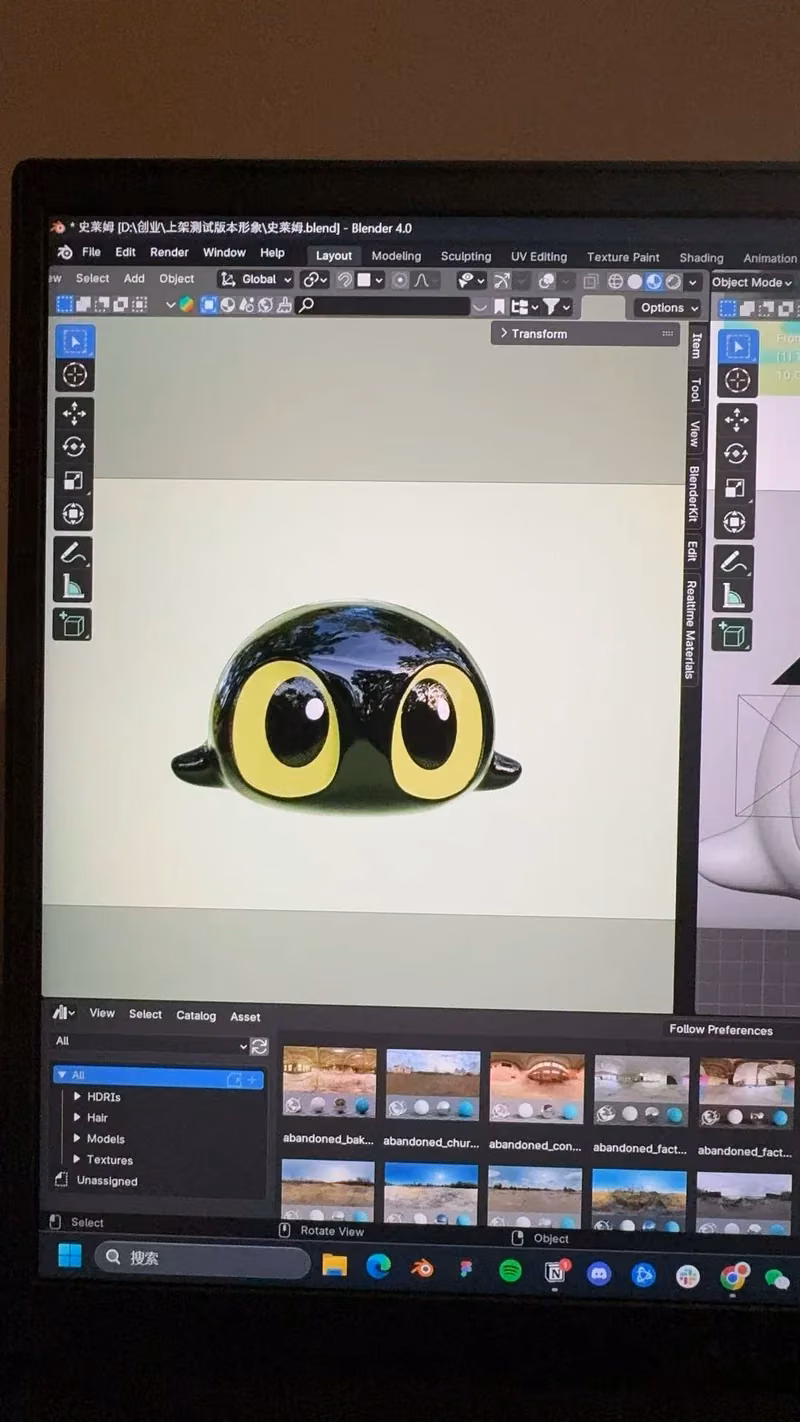Toggle viewport gizmos display

point(501,281)
